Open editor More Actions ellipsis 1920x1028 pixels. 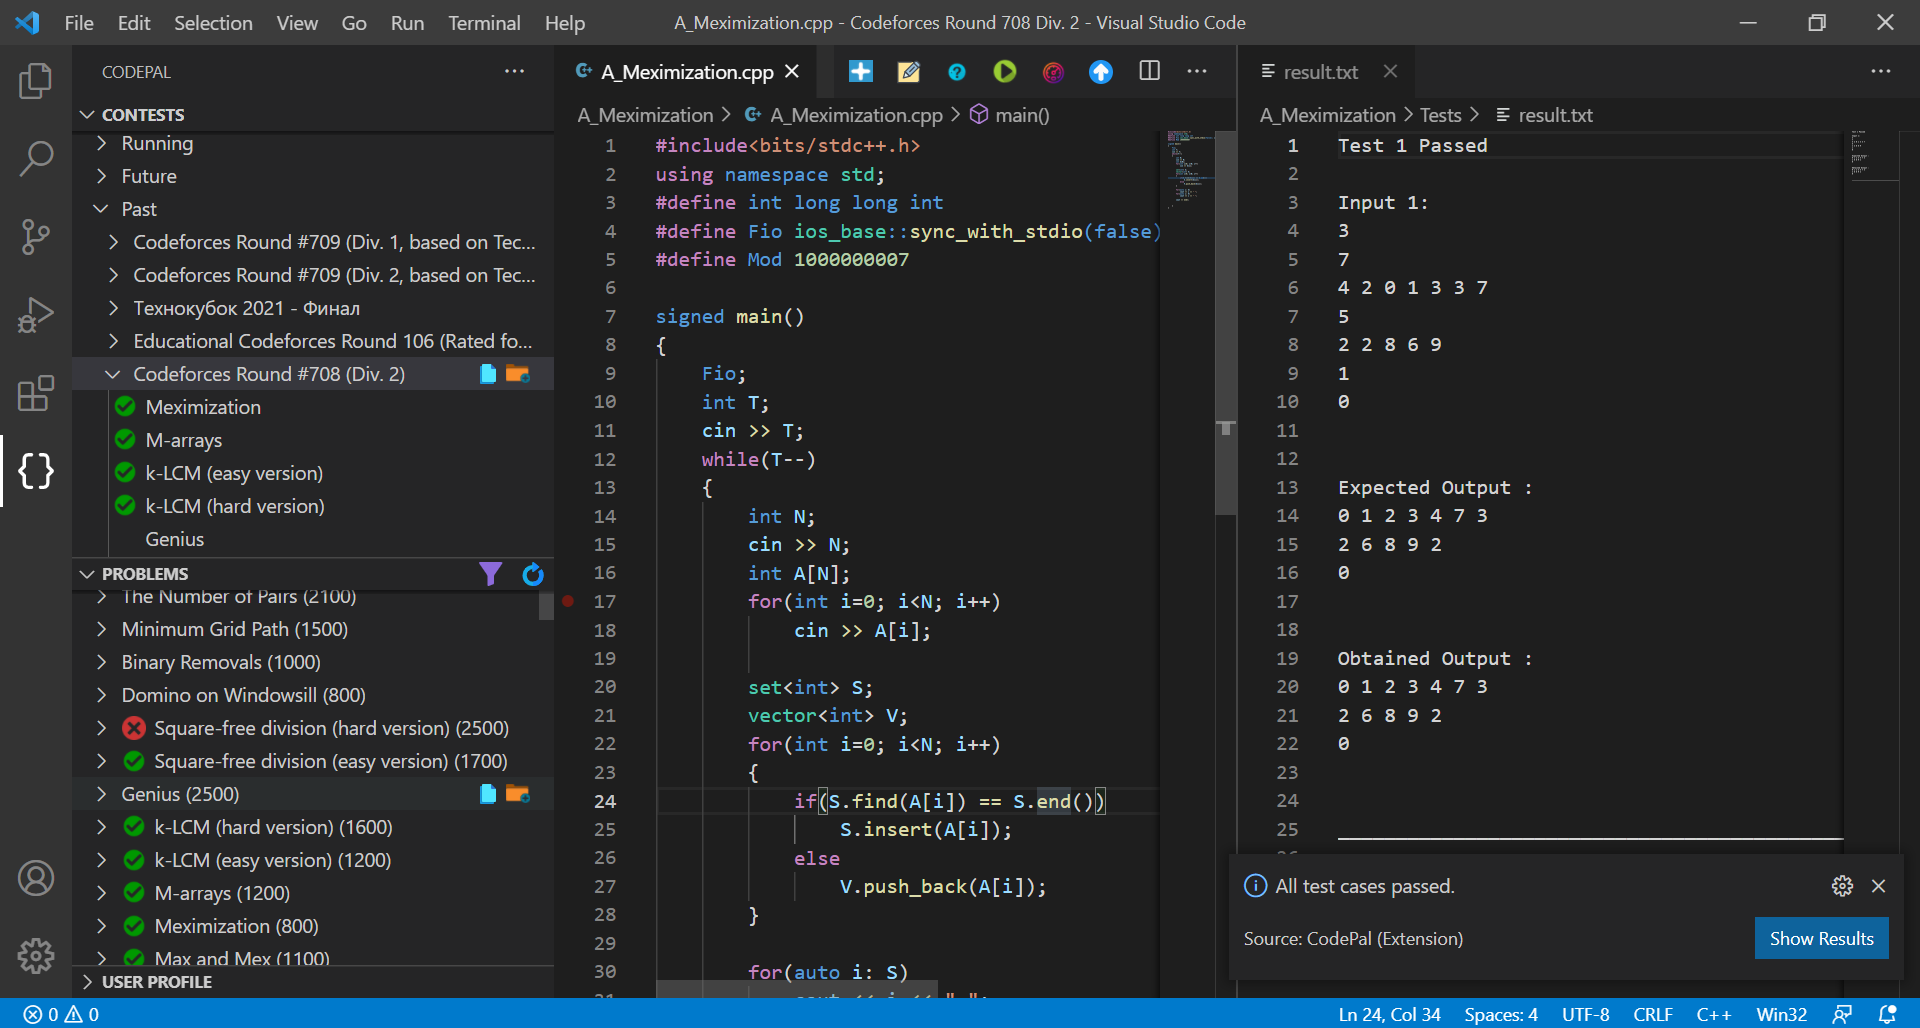(1197, 71)
